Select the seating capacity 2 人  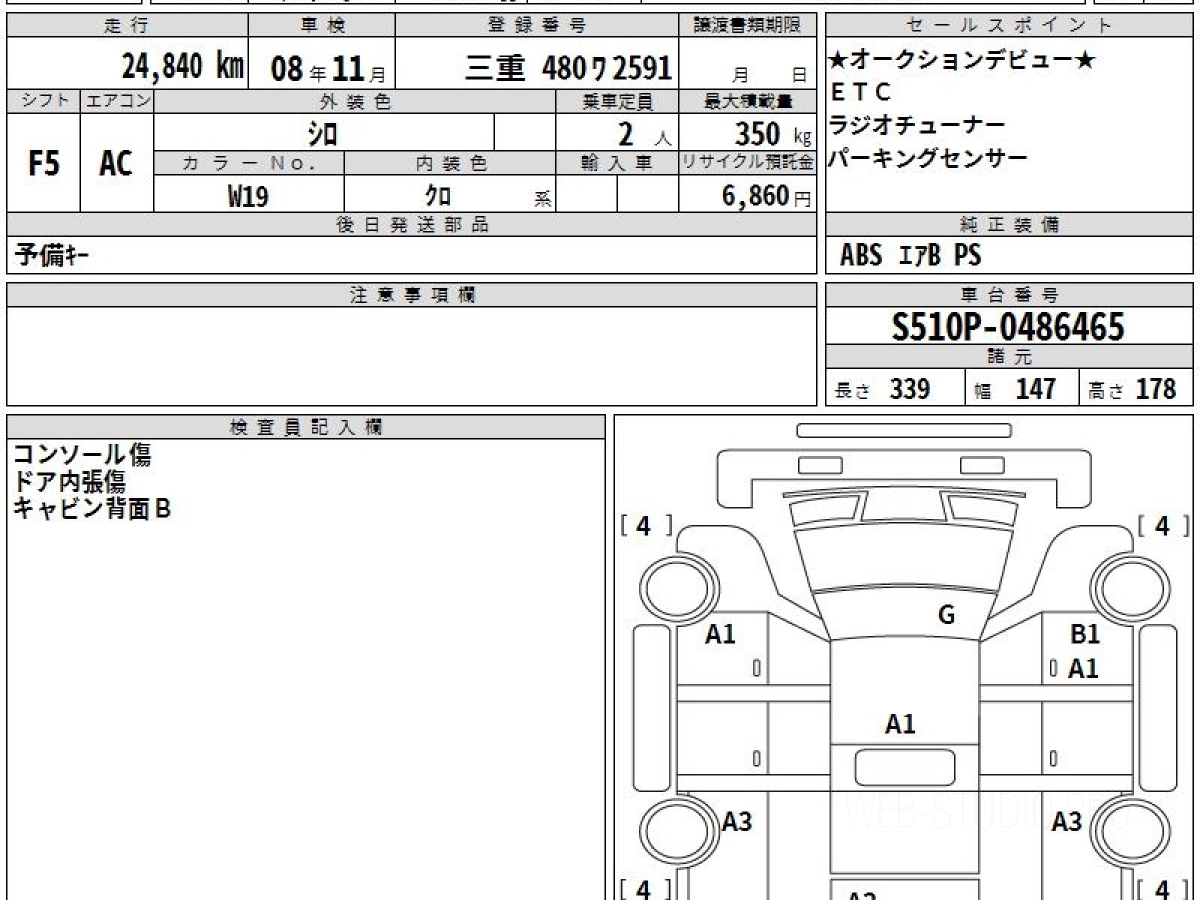click(644, 133)
